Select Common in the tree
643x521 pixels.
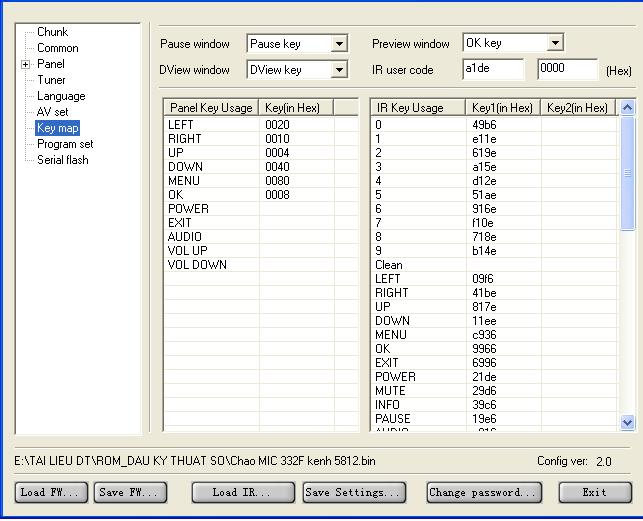57,48
